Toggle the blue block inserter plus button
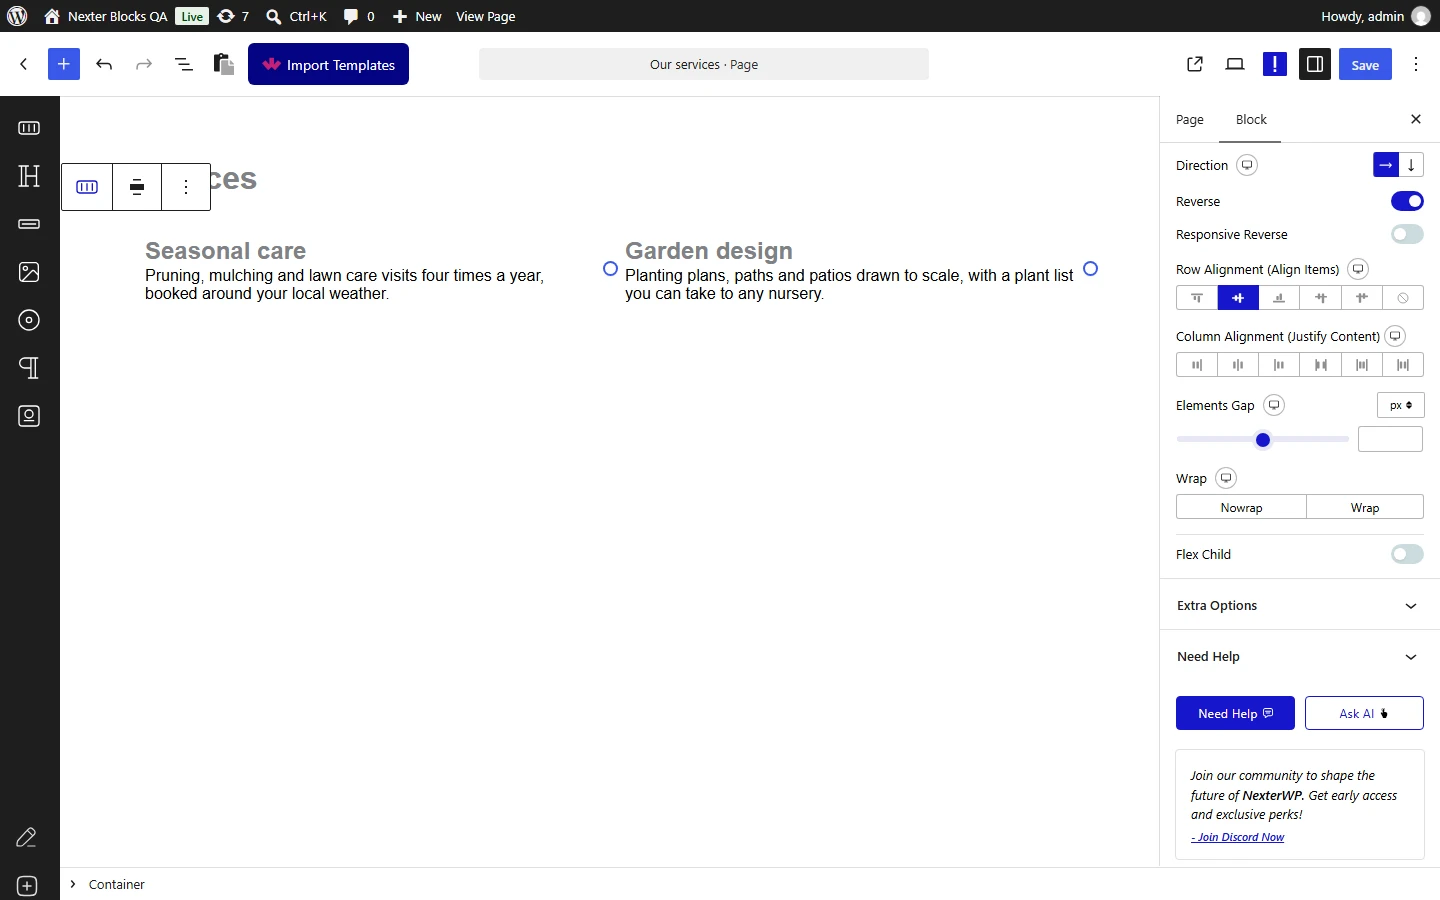Image resolution: width=1440 pixels, height=900 pixels. [63, 64]
